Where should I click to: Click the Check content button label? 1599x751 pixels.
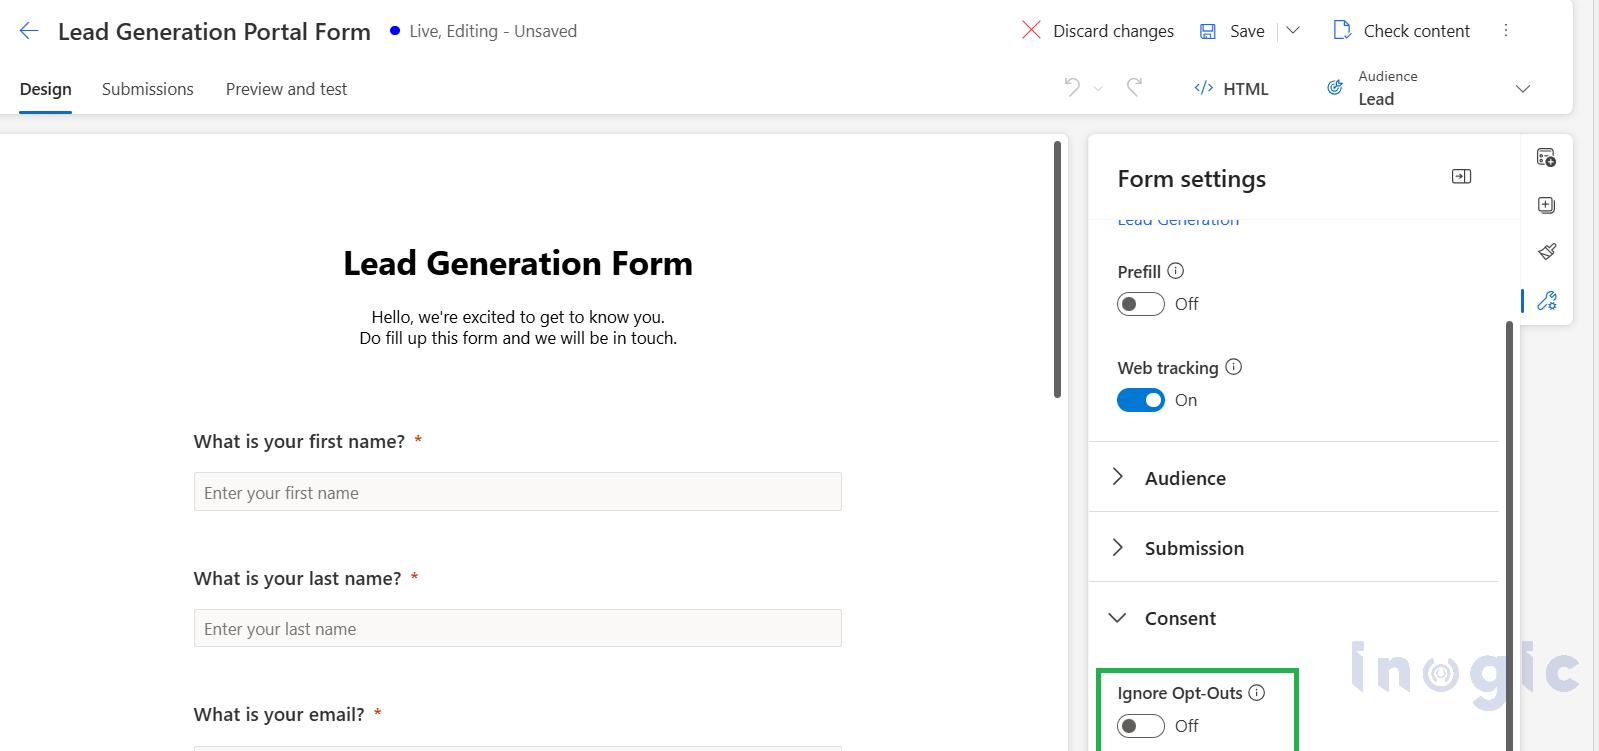(1416, 31)
